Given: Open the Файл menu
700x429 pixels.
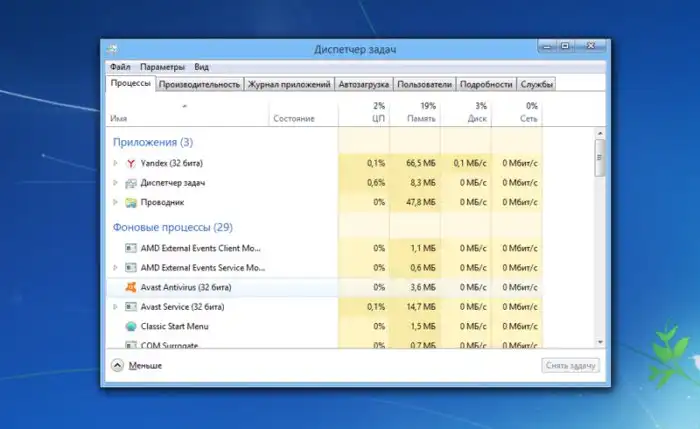Looking at the screenshot, I should coord(119,67).
